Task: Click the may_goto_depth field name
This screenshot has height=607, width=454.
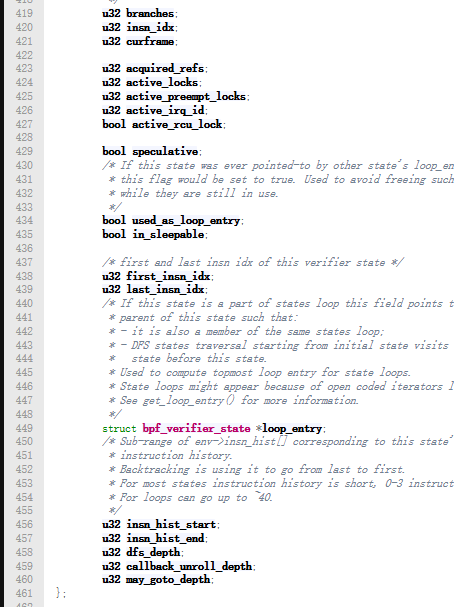Action: point(168,580)
